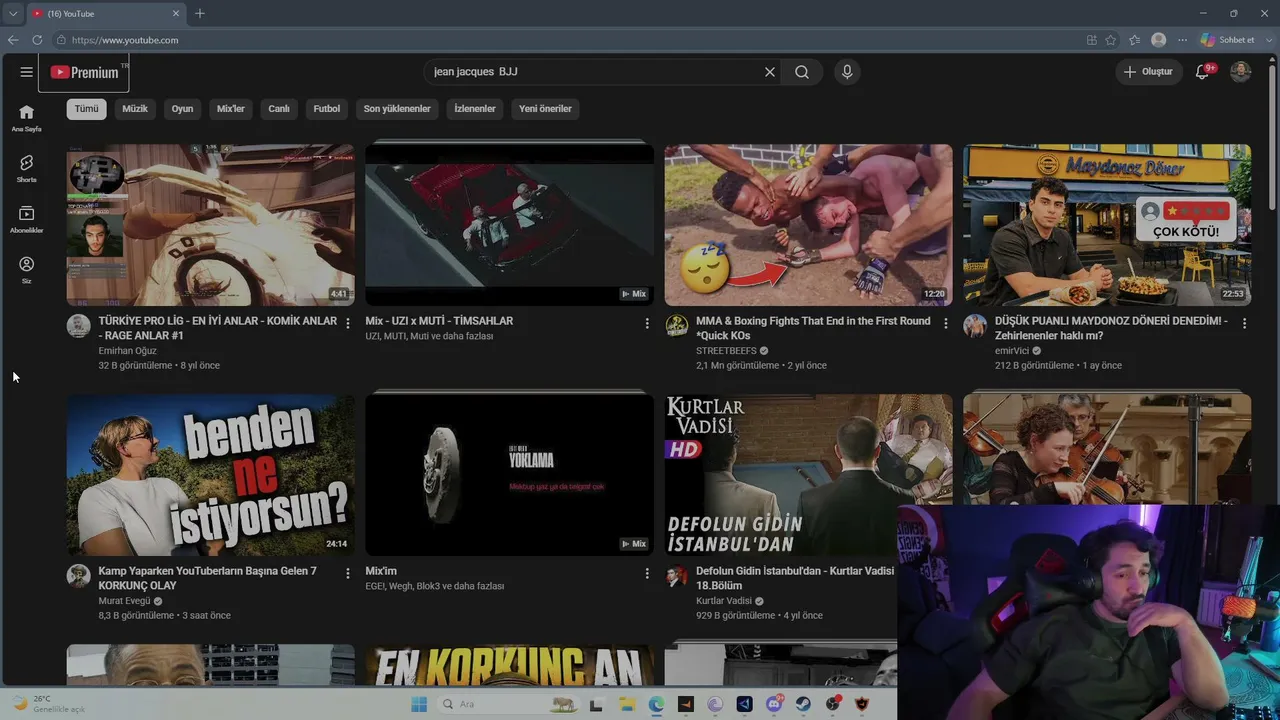Select the Futbol filter chip
The image size is (1280, 720).
coord(327,109)
